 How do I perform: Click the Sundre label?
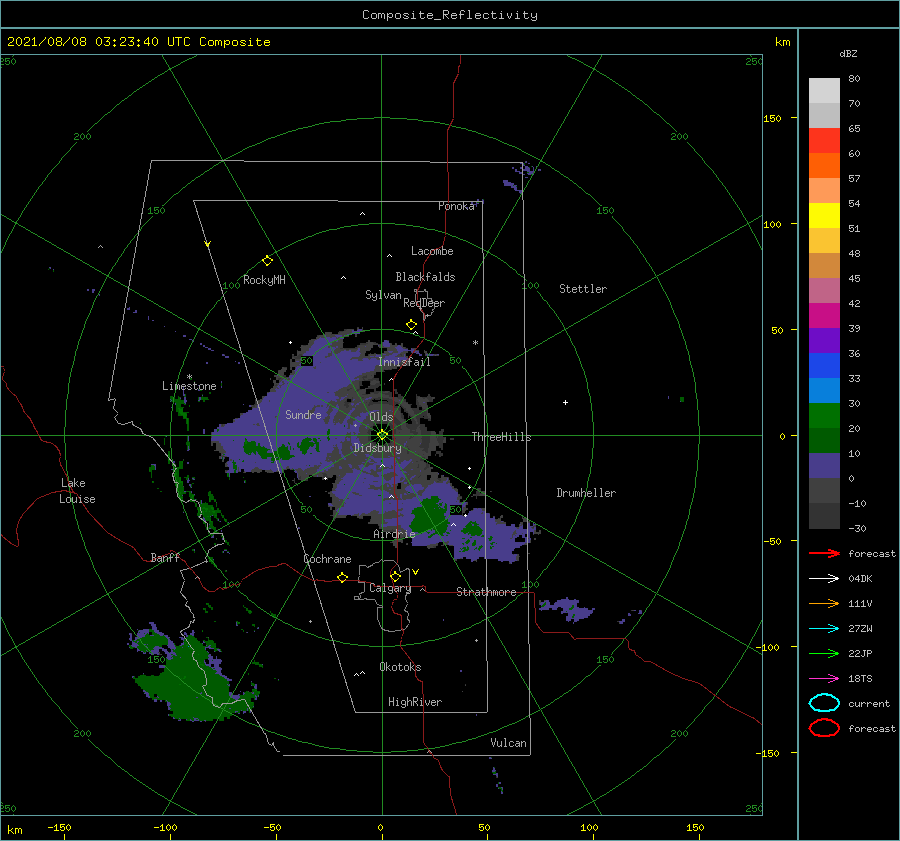(303, 414)
